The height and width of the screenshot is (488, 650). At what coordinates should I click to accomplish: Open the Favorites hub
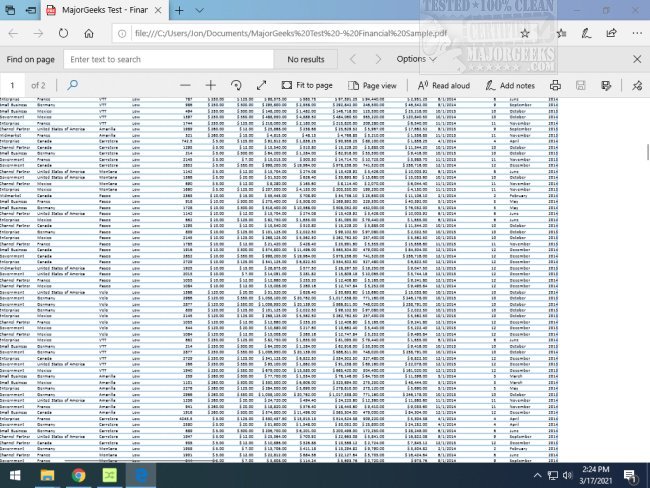[x=561, y=33]
